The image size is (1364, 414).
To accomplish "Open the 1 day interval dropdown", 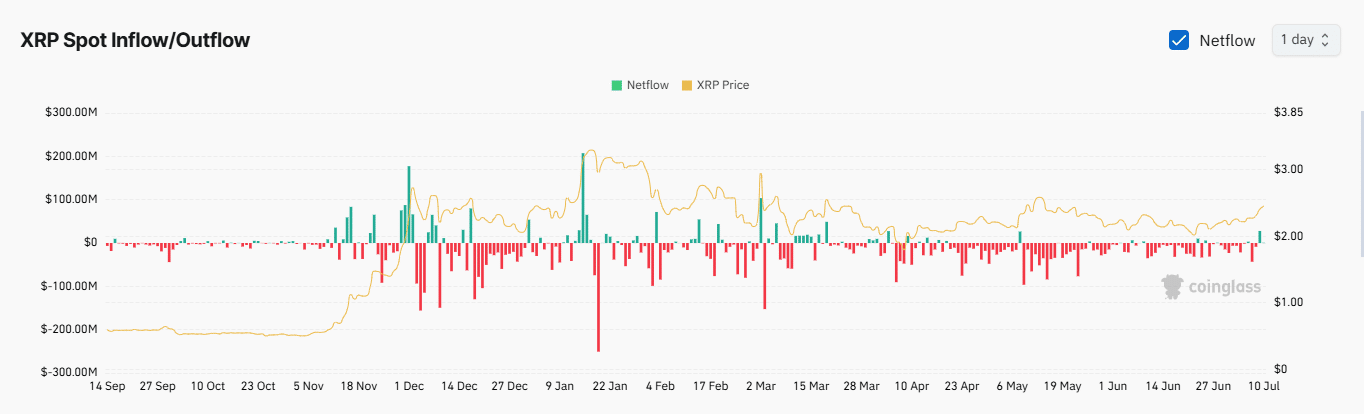I will pyautogui.click(x=1306, y=40).
